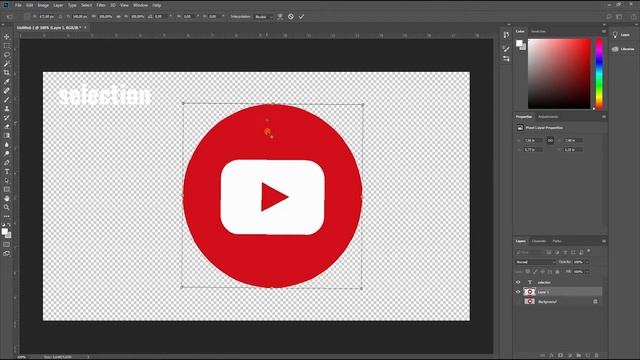Open the History panel icon in side strip
This screenshot has width=640, height=360.
pyautogui.click(x=506, y=35)
